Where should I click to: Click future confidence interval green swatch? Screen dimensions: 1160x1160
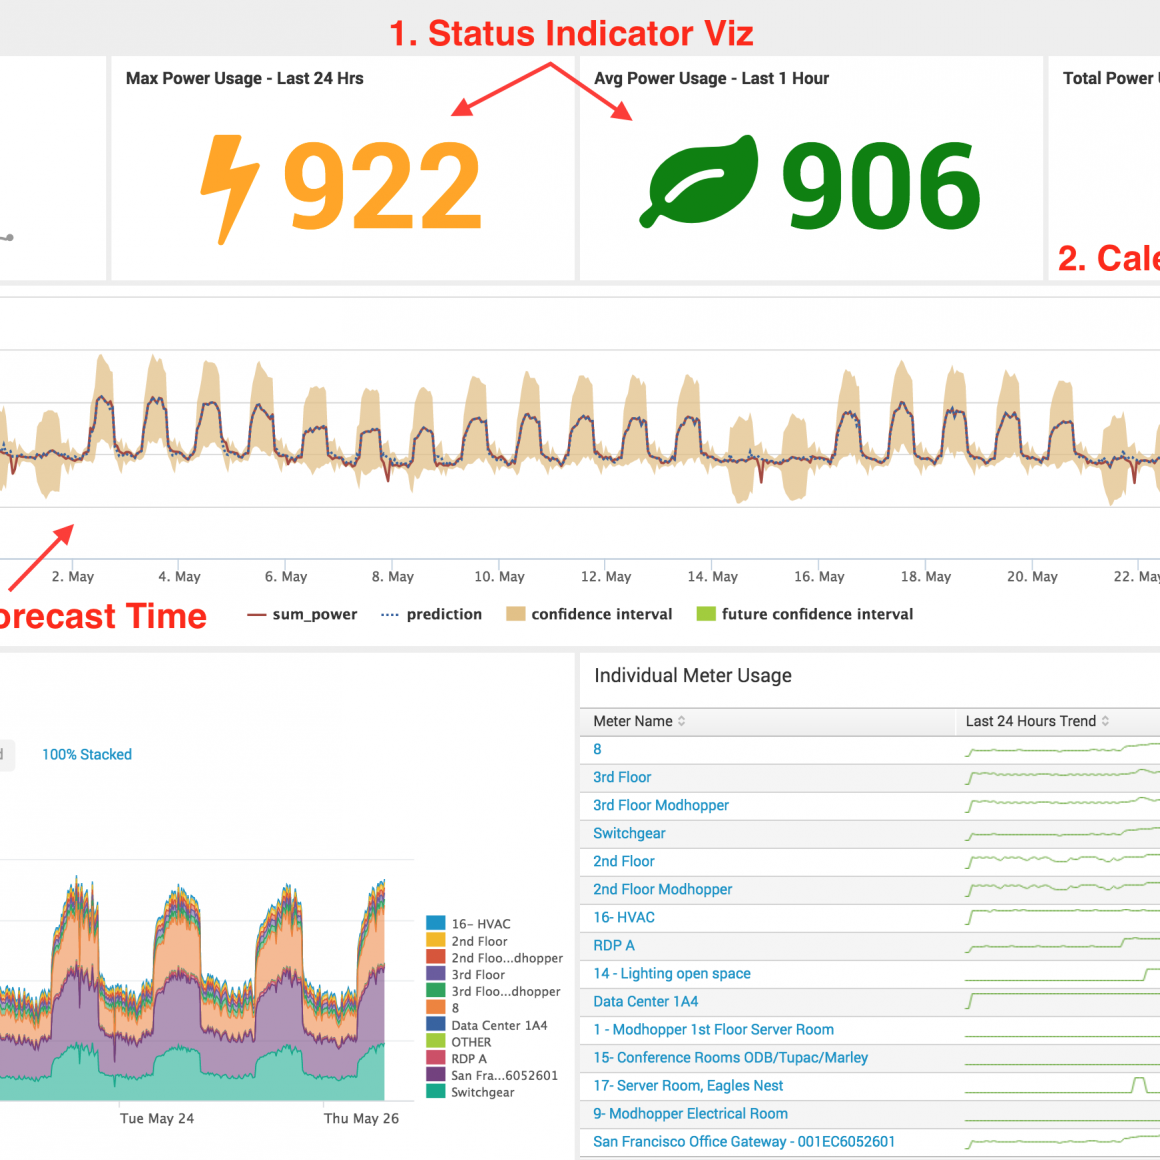[x=706, y=614]
